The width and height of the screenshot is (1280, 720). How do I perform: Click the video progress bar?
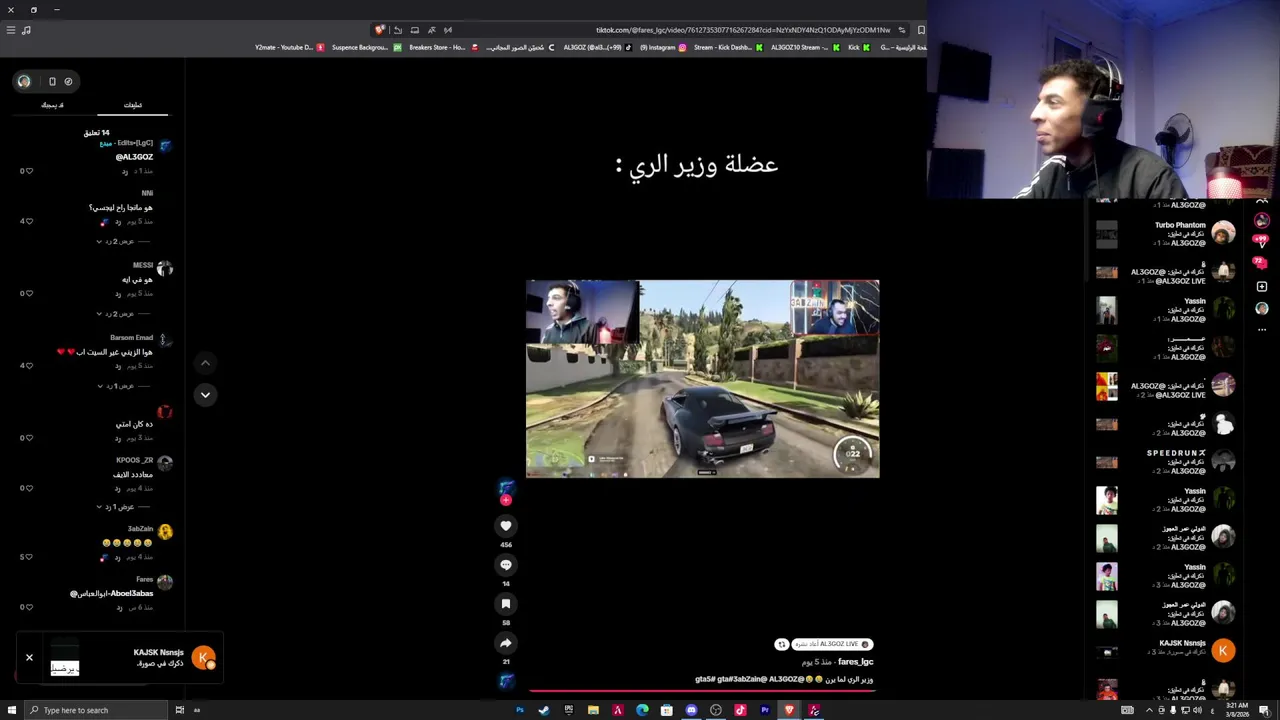(702, 690)
